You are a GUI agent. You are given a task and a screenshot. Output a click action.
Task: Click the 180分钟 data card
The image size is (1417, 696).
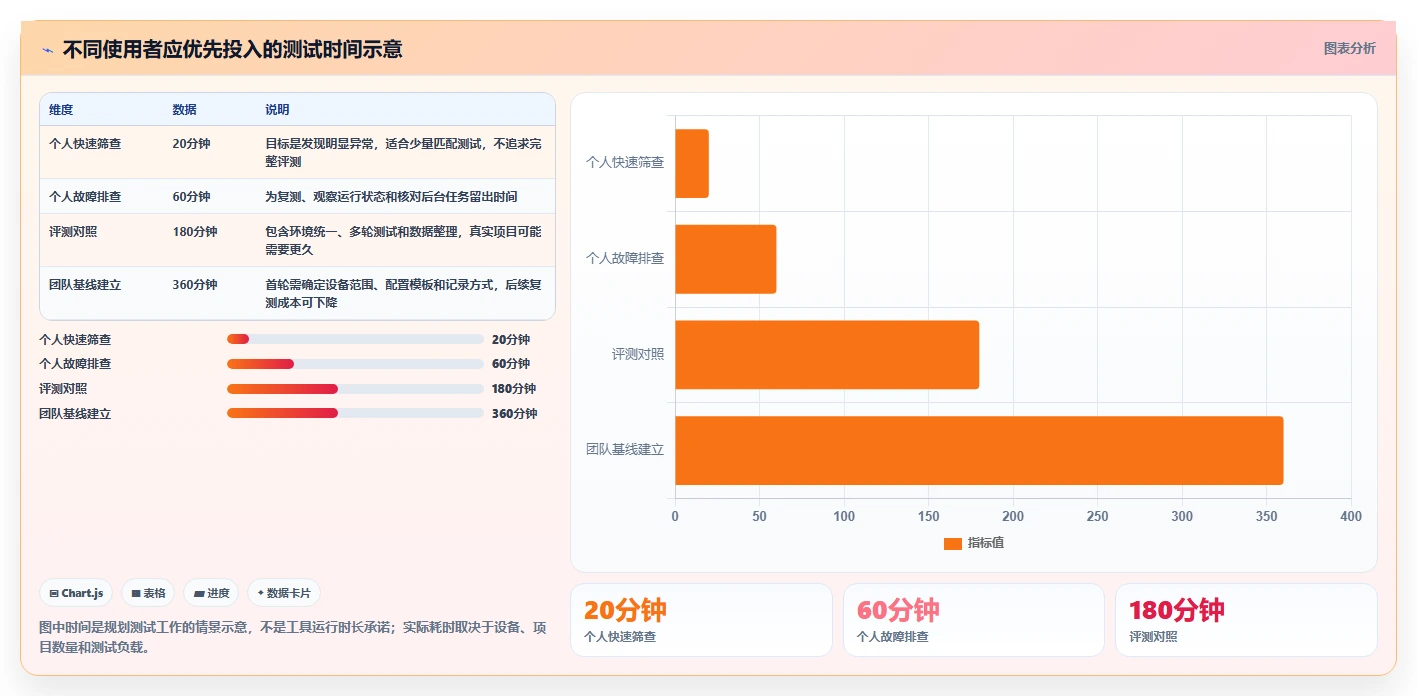pyautogui.click(x=1246, y=620)
